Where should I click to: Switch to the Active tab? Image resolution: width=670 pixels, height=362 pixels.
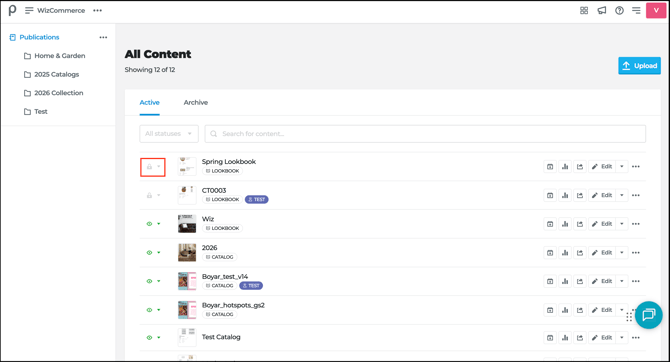pyautogui.click(x=150, y=103)
